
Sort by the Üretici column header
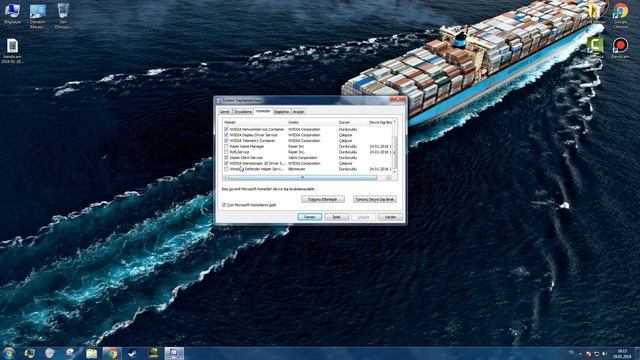(312, 122)
